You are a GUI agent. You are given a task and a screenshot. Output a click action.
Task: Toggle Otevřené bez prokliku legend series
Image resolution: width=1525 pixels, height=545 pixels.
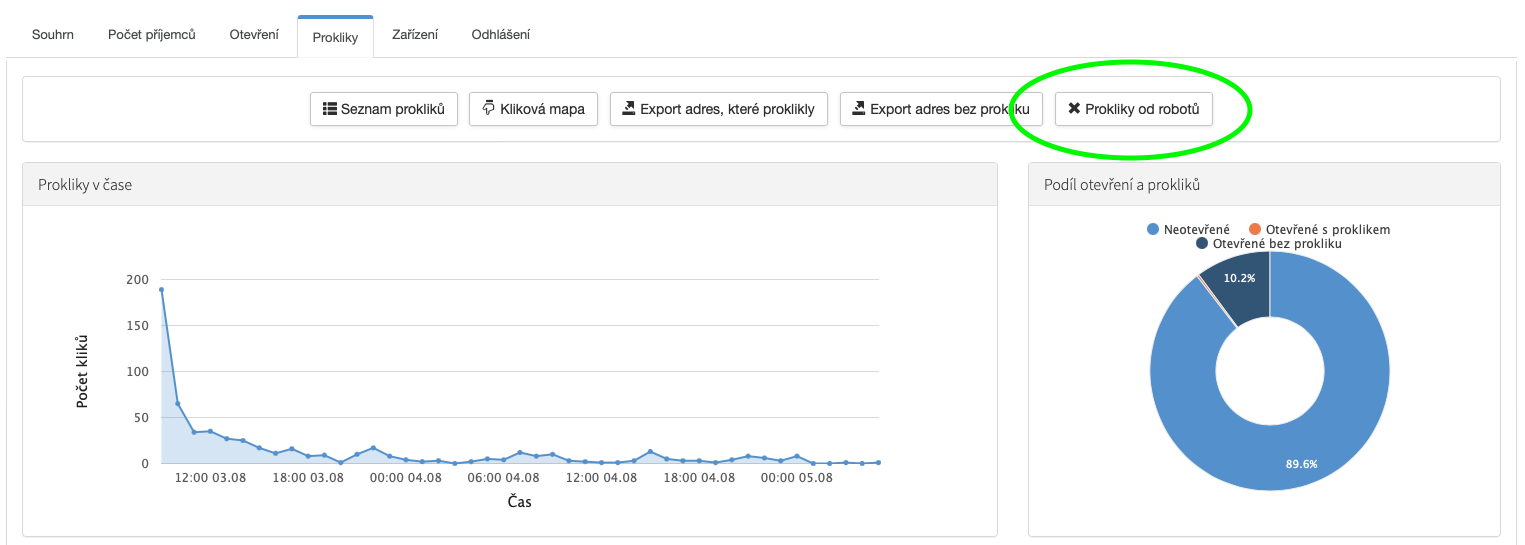pyautogui.click(x=1268, y=243)
